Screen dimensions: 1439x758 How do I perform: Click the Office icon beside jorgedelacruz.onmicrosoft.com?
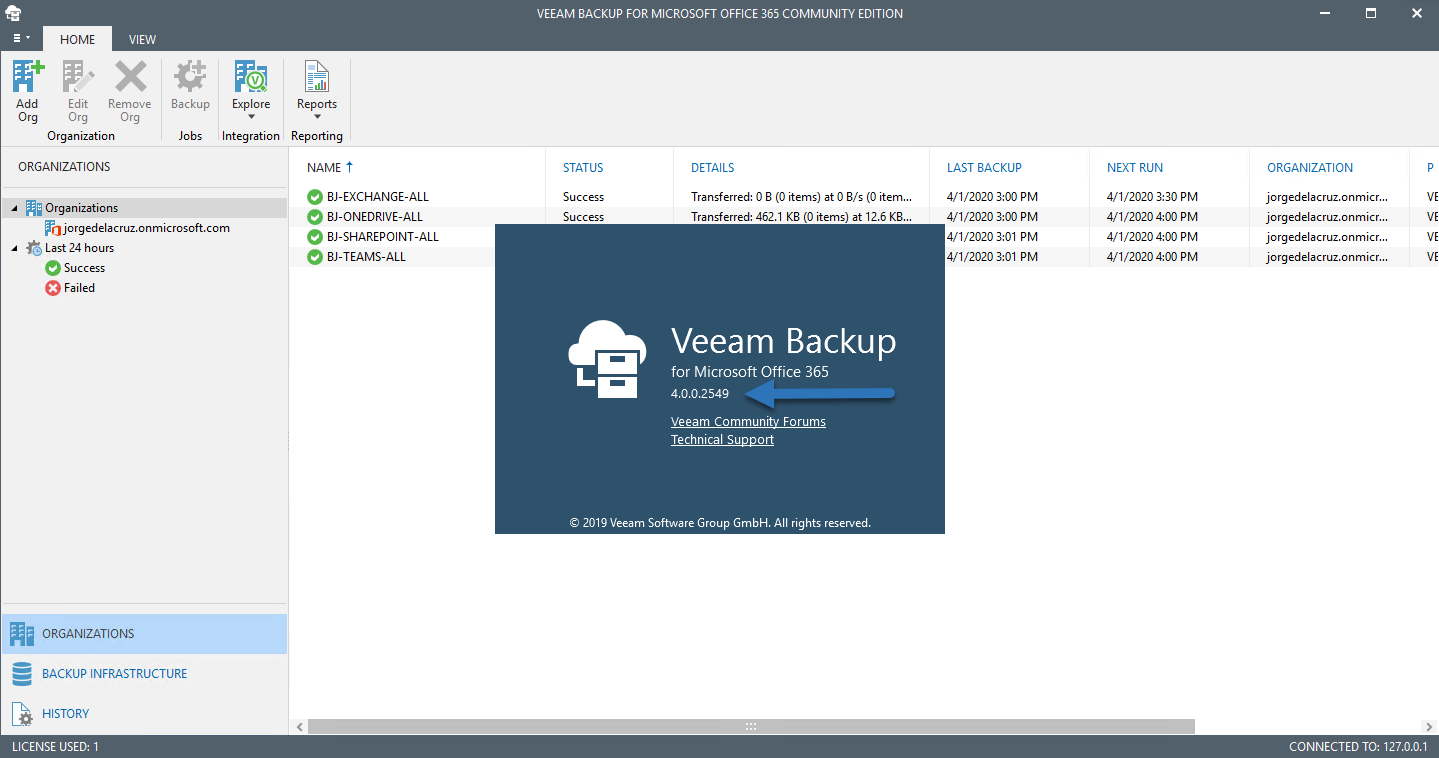[x=53, y=228]
